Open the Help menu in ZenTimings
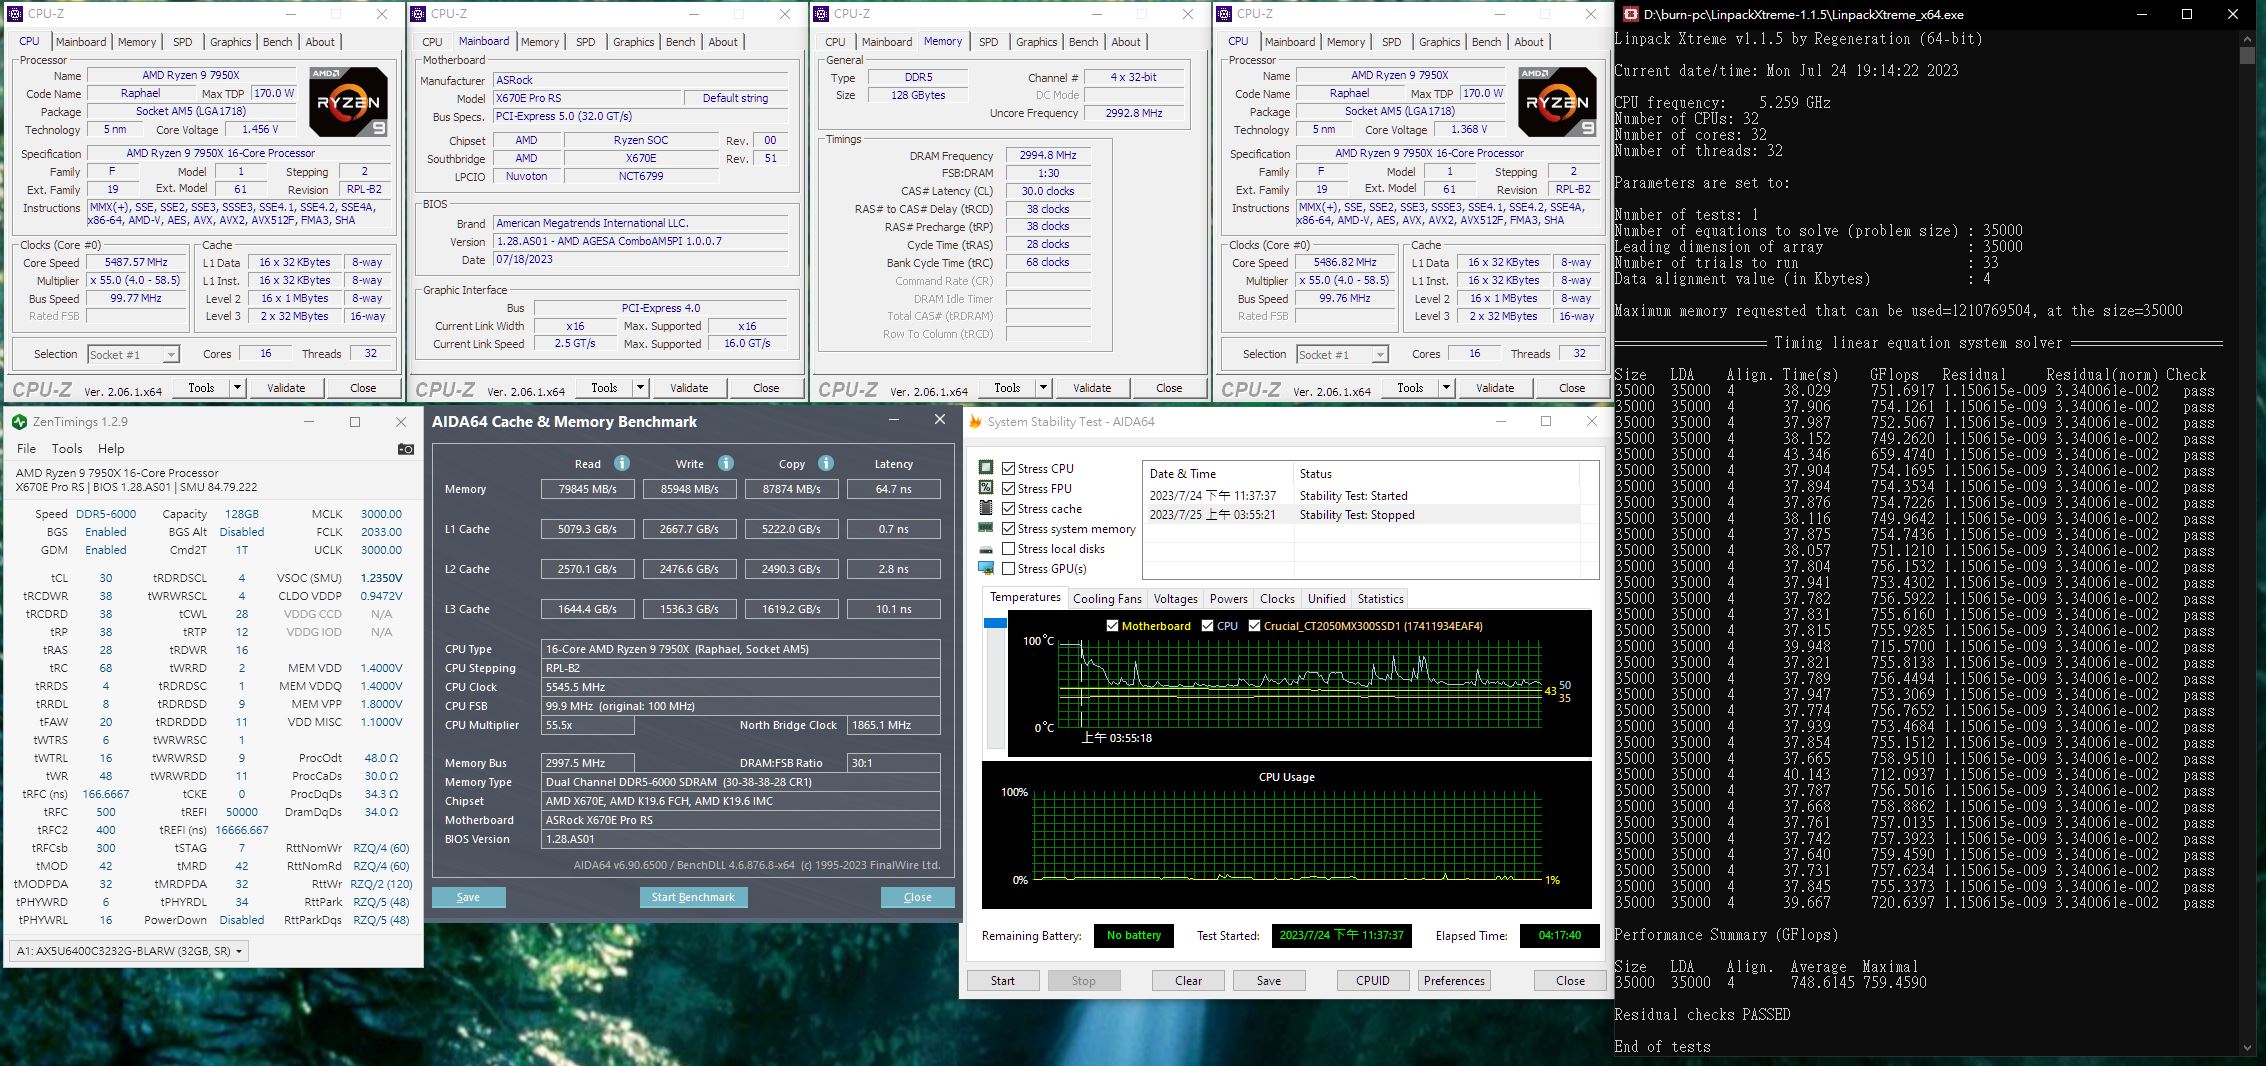This screenshot has height=1066, width=2266. [x=111, y=448]
